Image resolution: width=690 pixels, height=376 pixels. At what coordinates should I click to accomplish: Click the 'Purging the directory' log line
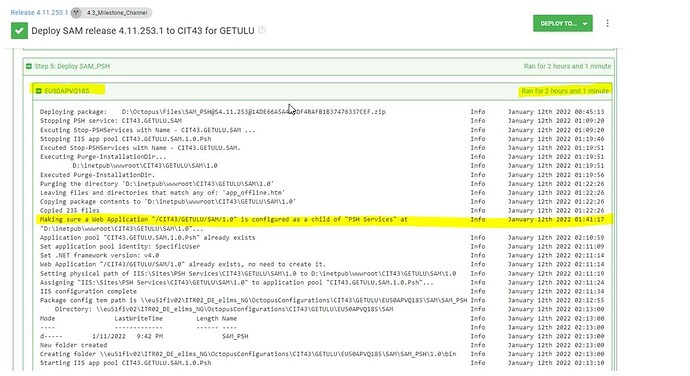(157, 184)
